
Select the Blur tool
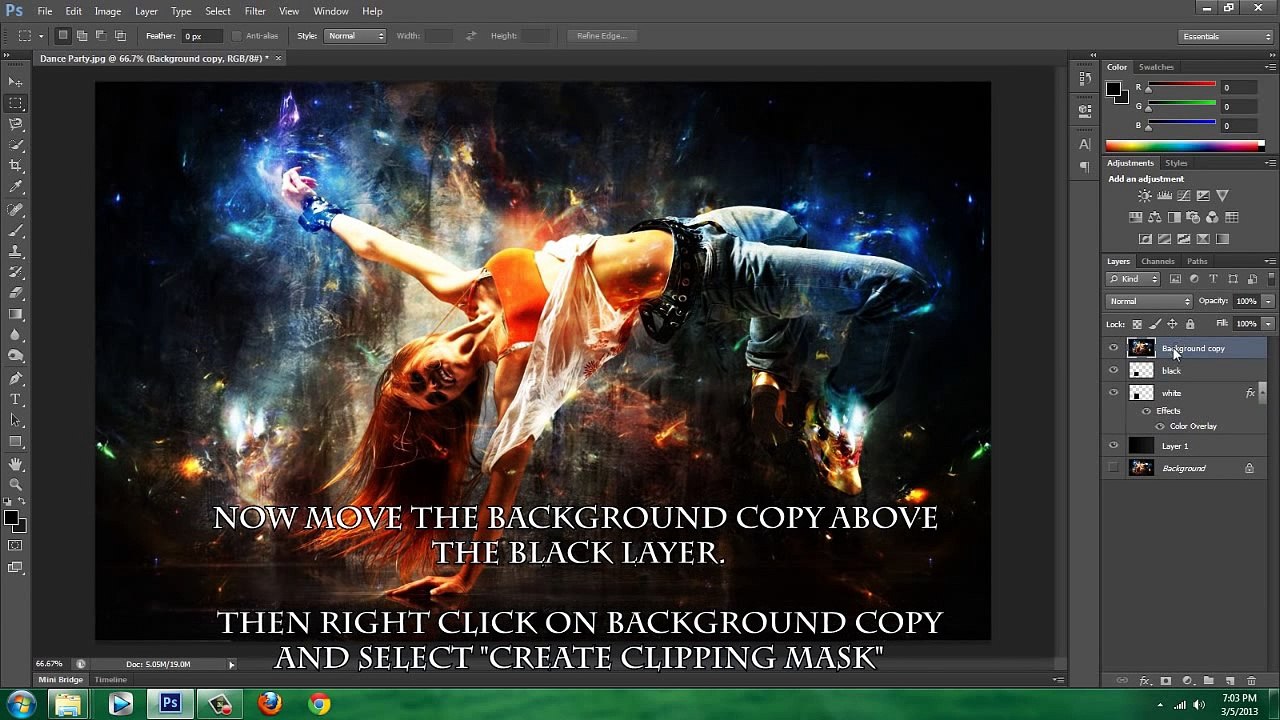pos(16,336)
